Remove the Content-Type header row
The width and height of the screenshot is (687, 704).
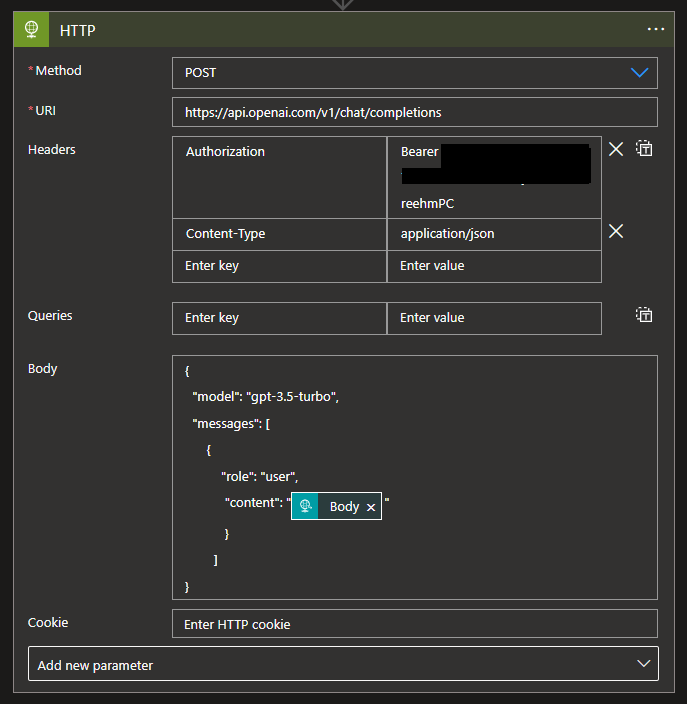pos(616,231)
